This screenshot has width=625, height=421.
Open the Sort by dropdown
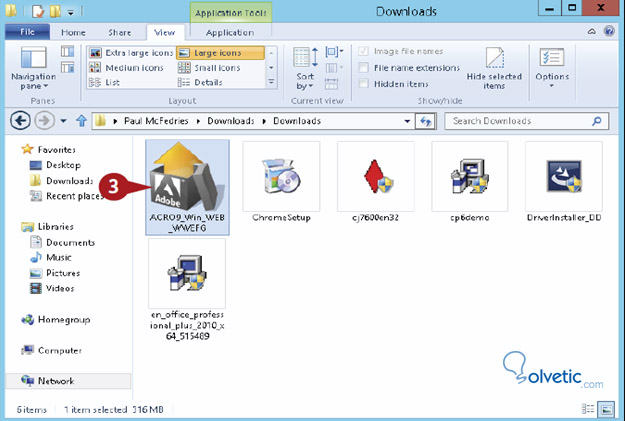pos(305,68)
